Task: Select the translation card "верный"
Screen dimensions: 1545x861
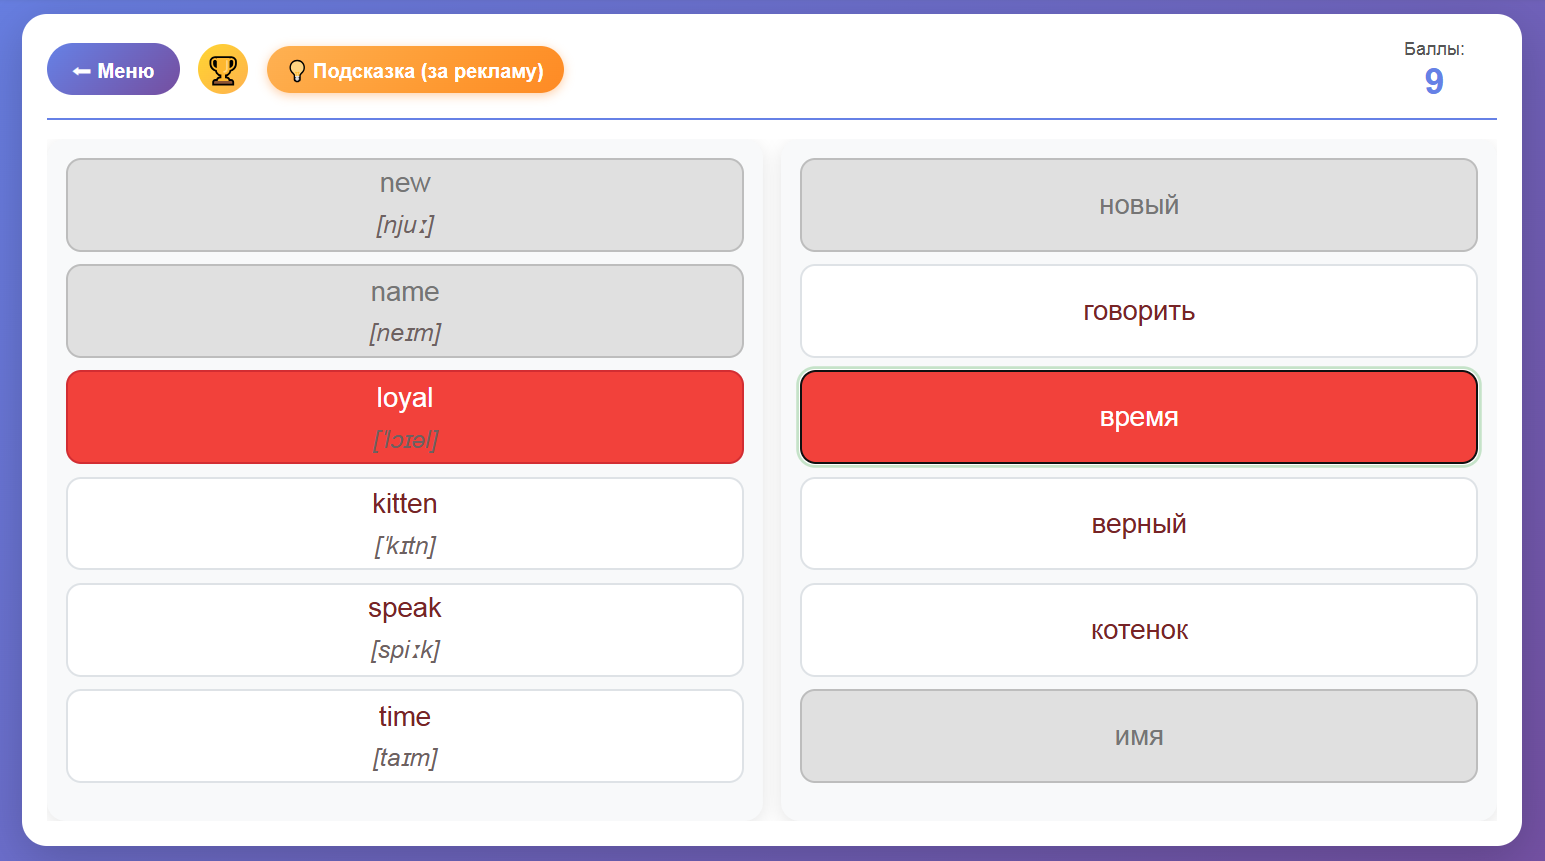Action: coord(1138,523)
